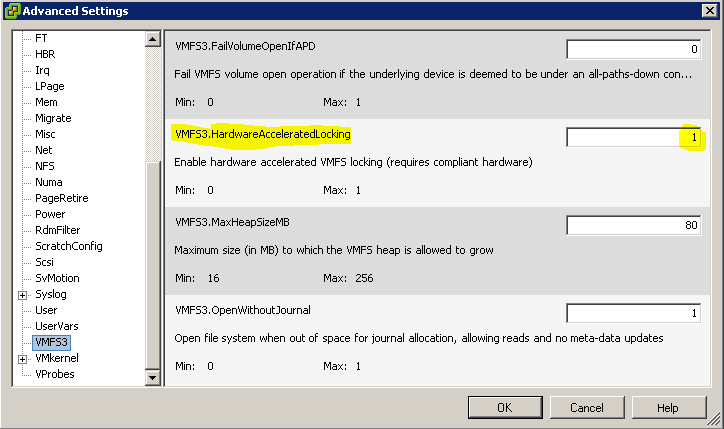Select Net in the tree
Viewport: 724px width, 429px height.
point(43,150)
